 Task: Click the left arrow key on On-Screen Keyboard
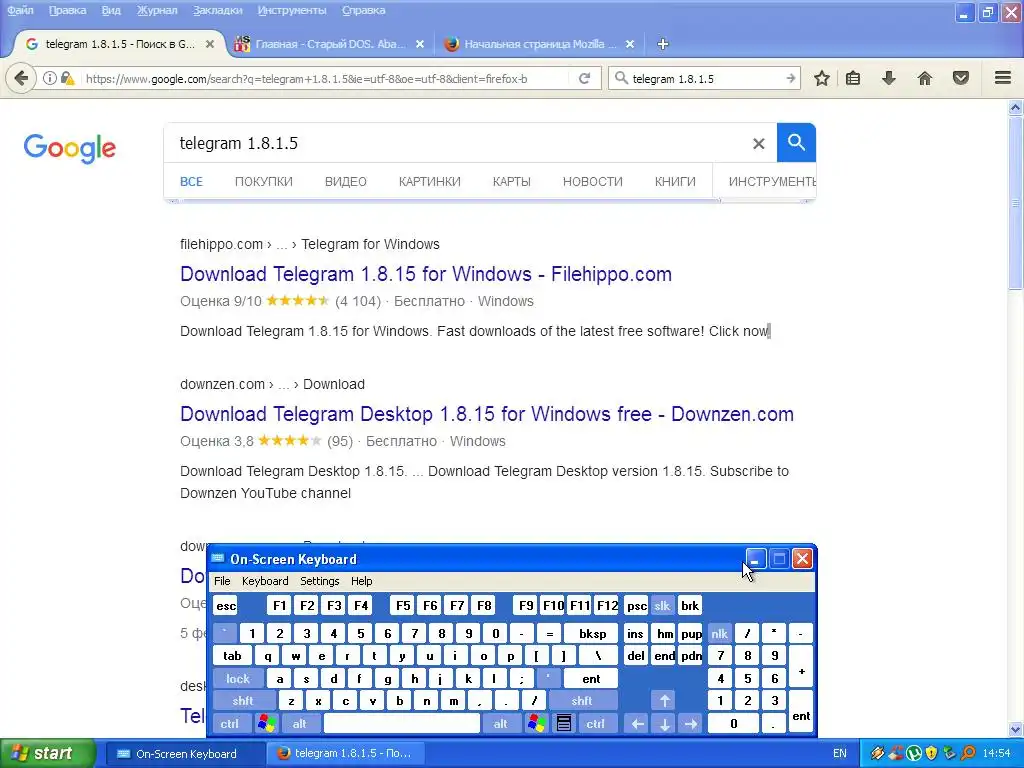(637, 724)
